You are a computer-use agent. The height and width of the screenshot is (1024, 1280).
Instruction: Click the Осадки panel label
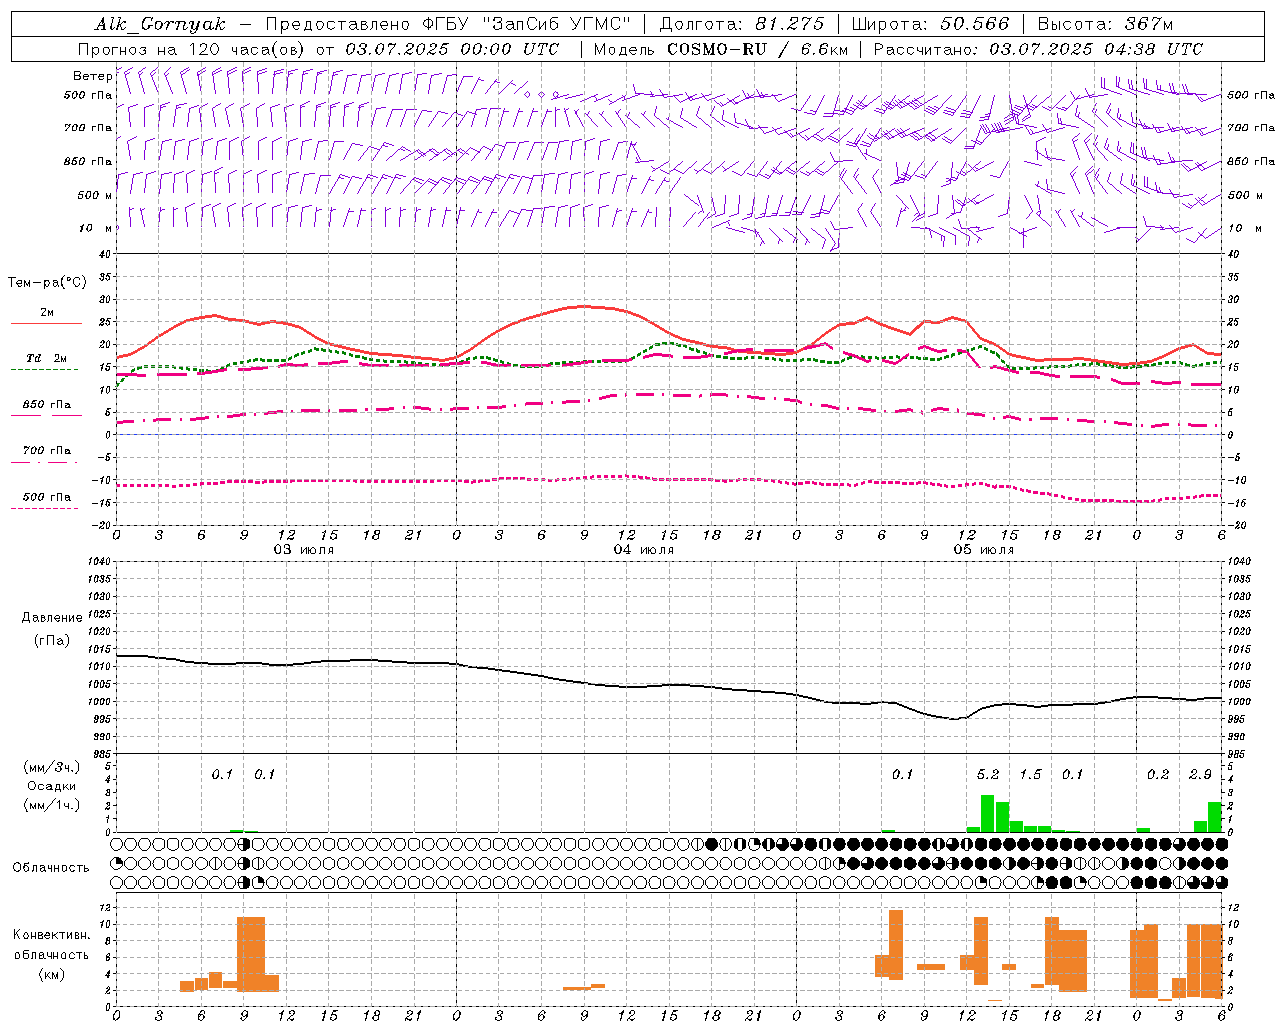[51, 786]
